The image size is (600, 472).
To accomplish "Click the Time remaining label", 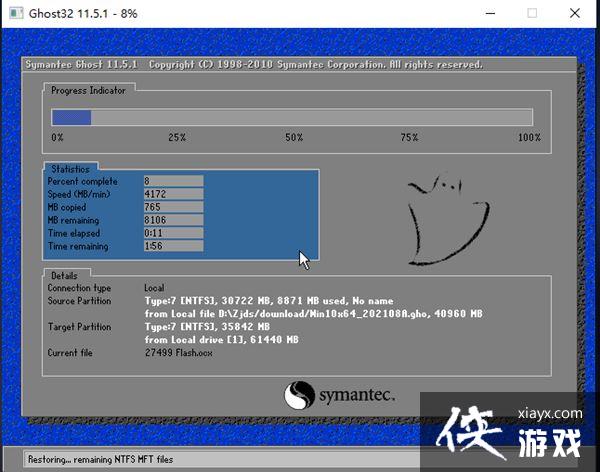I will pos(78,246).
